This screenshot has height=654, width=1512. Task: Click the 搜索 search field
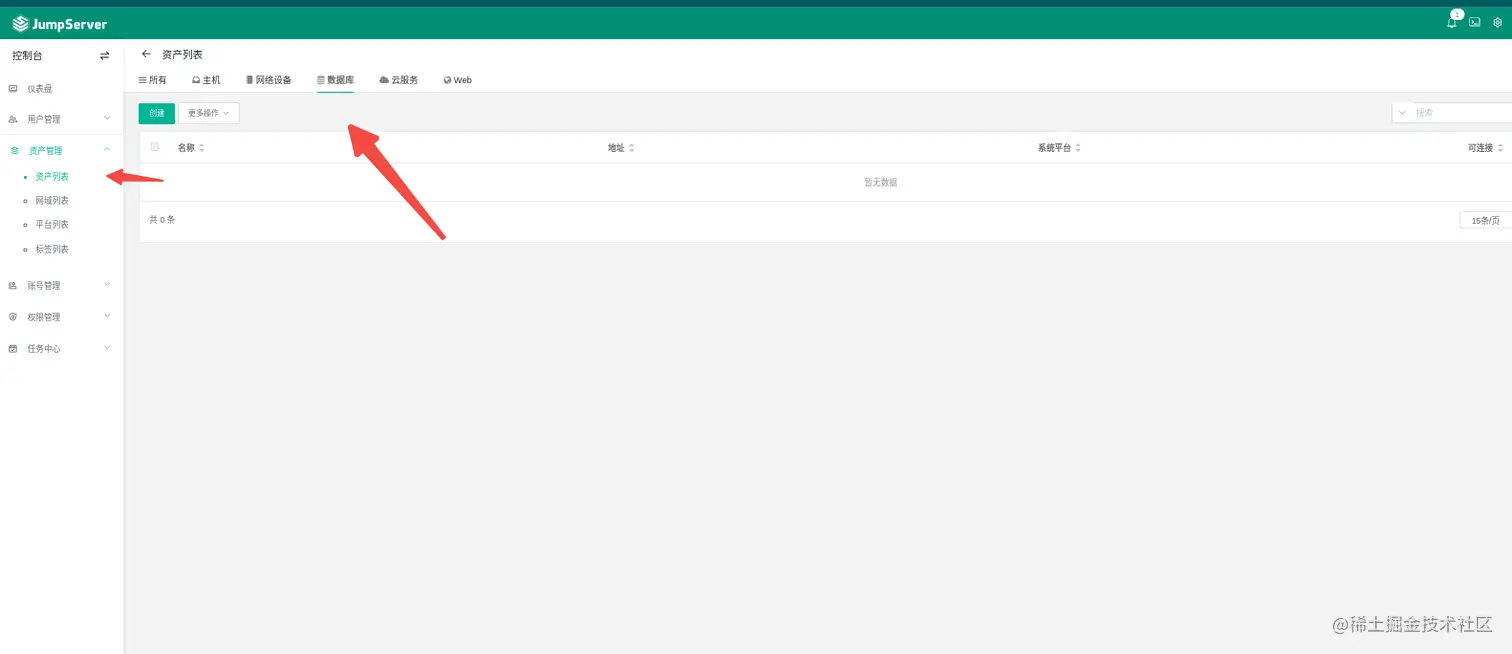1461,113
